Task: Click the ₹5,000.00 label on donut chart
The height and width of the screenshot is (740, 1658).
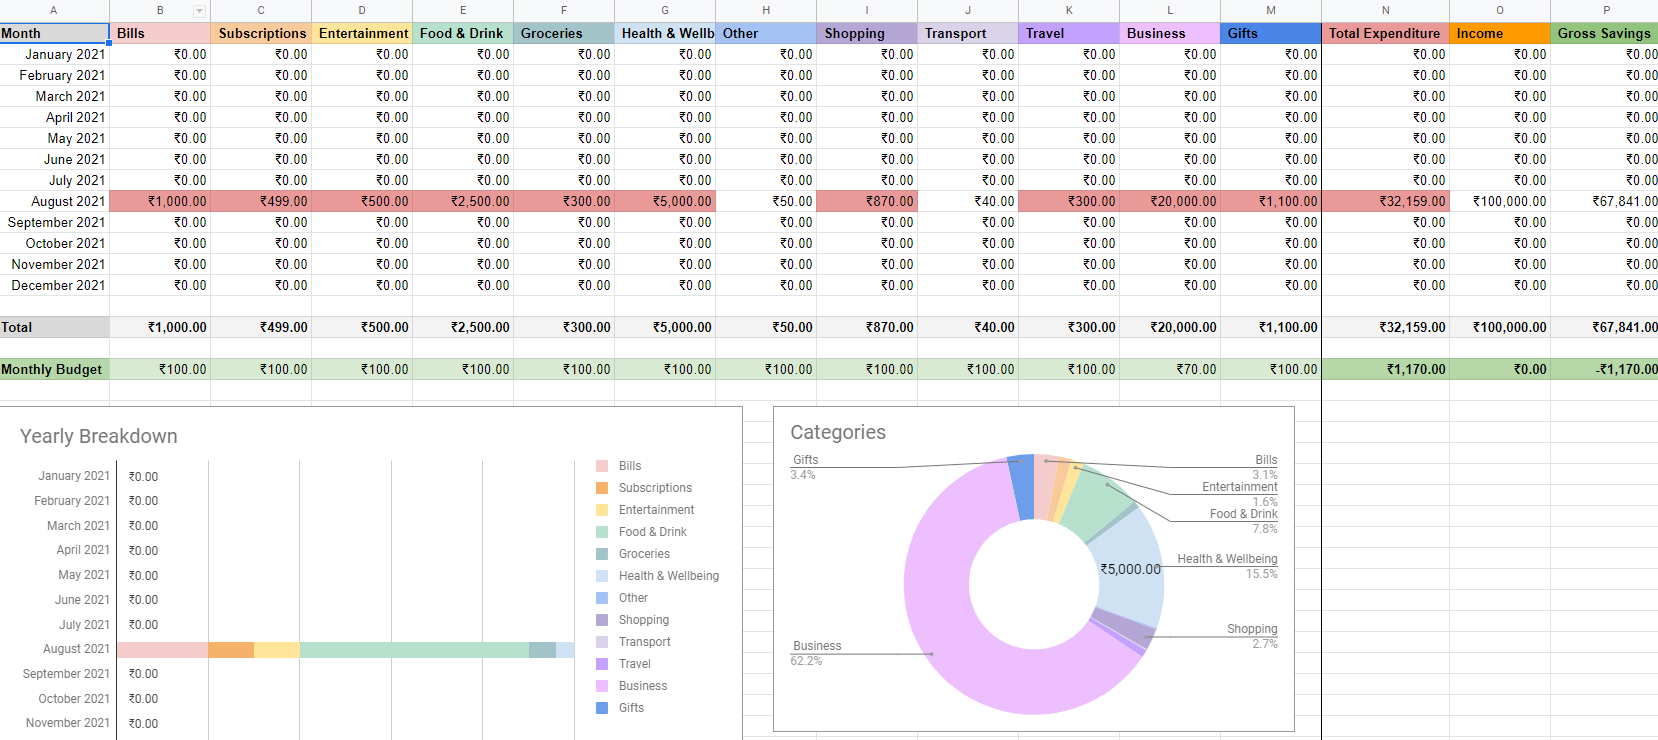Action: tap(1130, 569)
